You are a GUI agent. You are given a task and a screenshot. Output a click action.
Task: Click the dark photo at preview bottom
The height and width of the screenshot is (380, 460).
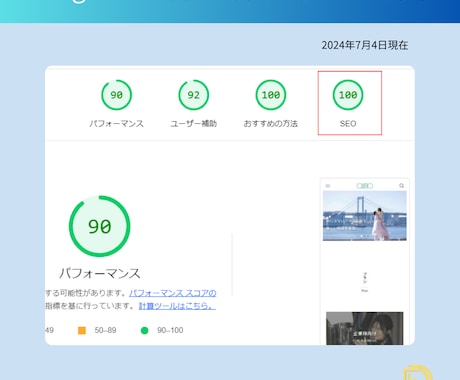(x=365, y=328)
